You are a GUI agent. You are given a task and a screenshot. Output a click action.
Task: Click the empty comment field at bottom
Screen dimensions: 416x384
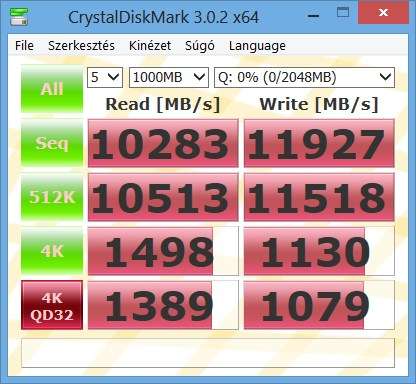(208, 353)
